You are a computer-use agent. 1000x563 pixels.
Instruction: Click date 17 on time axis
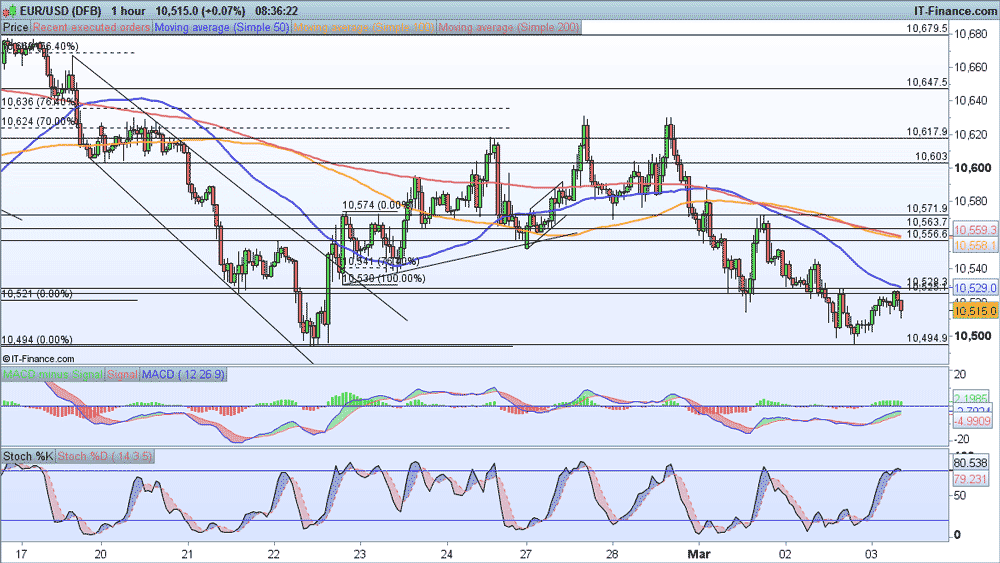click(x=21, y=553)
